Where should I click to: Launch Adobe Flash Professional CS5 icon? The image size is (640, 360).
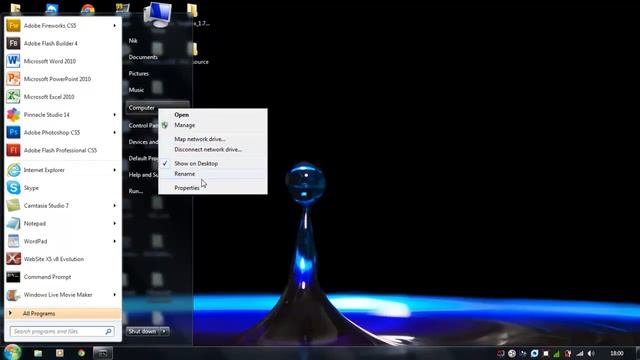[13, 150]
